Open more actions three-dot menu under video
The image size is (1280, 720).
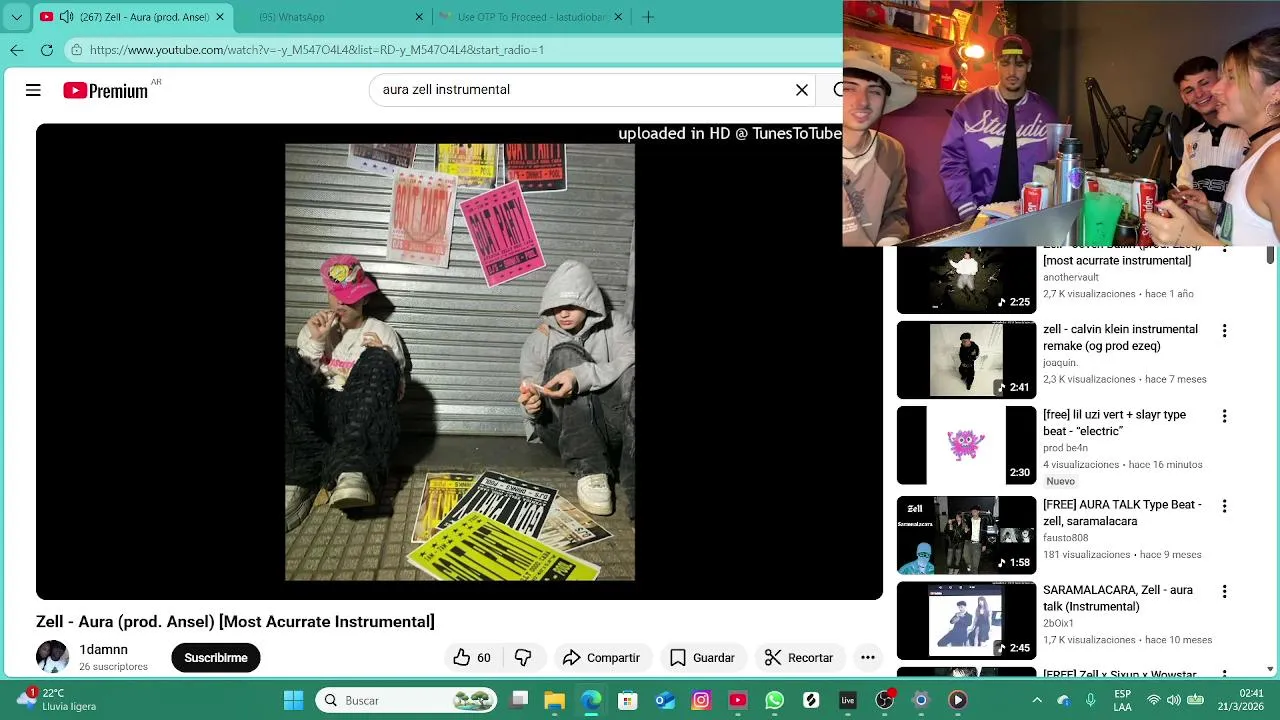click(x=868, y=657)
